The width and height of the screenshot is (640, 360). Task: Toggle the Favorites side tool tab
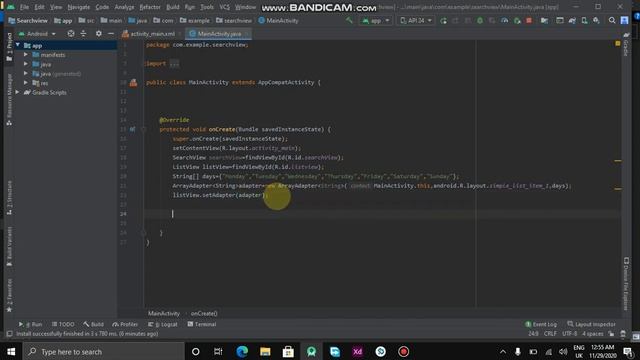click(x=9, y=295)
